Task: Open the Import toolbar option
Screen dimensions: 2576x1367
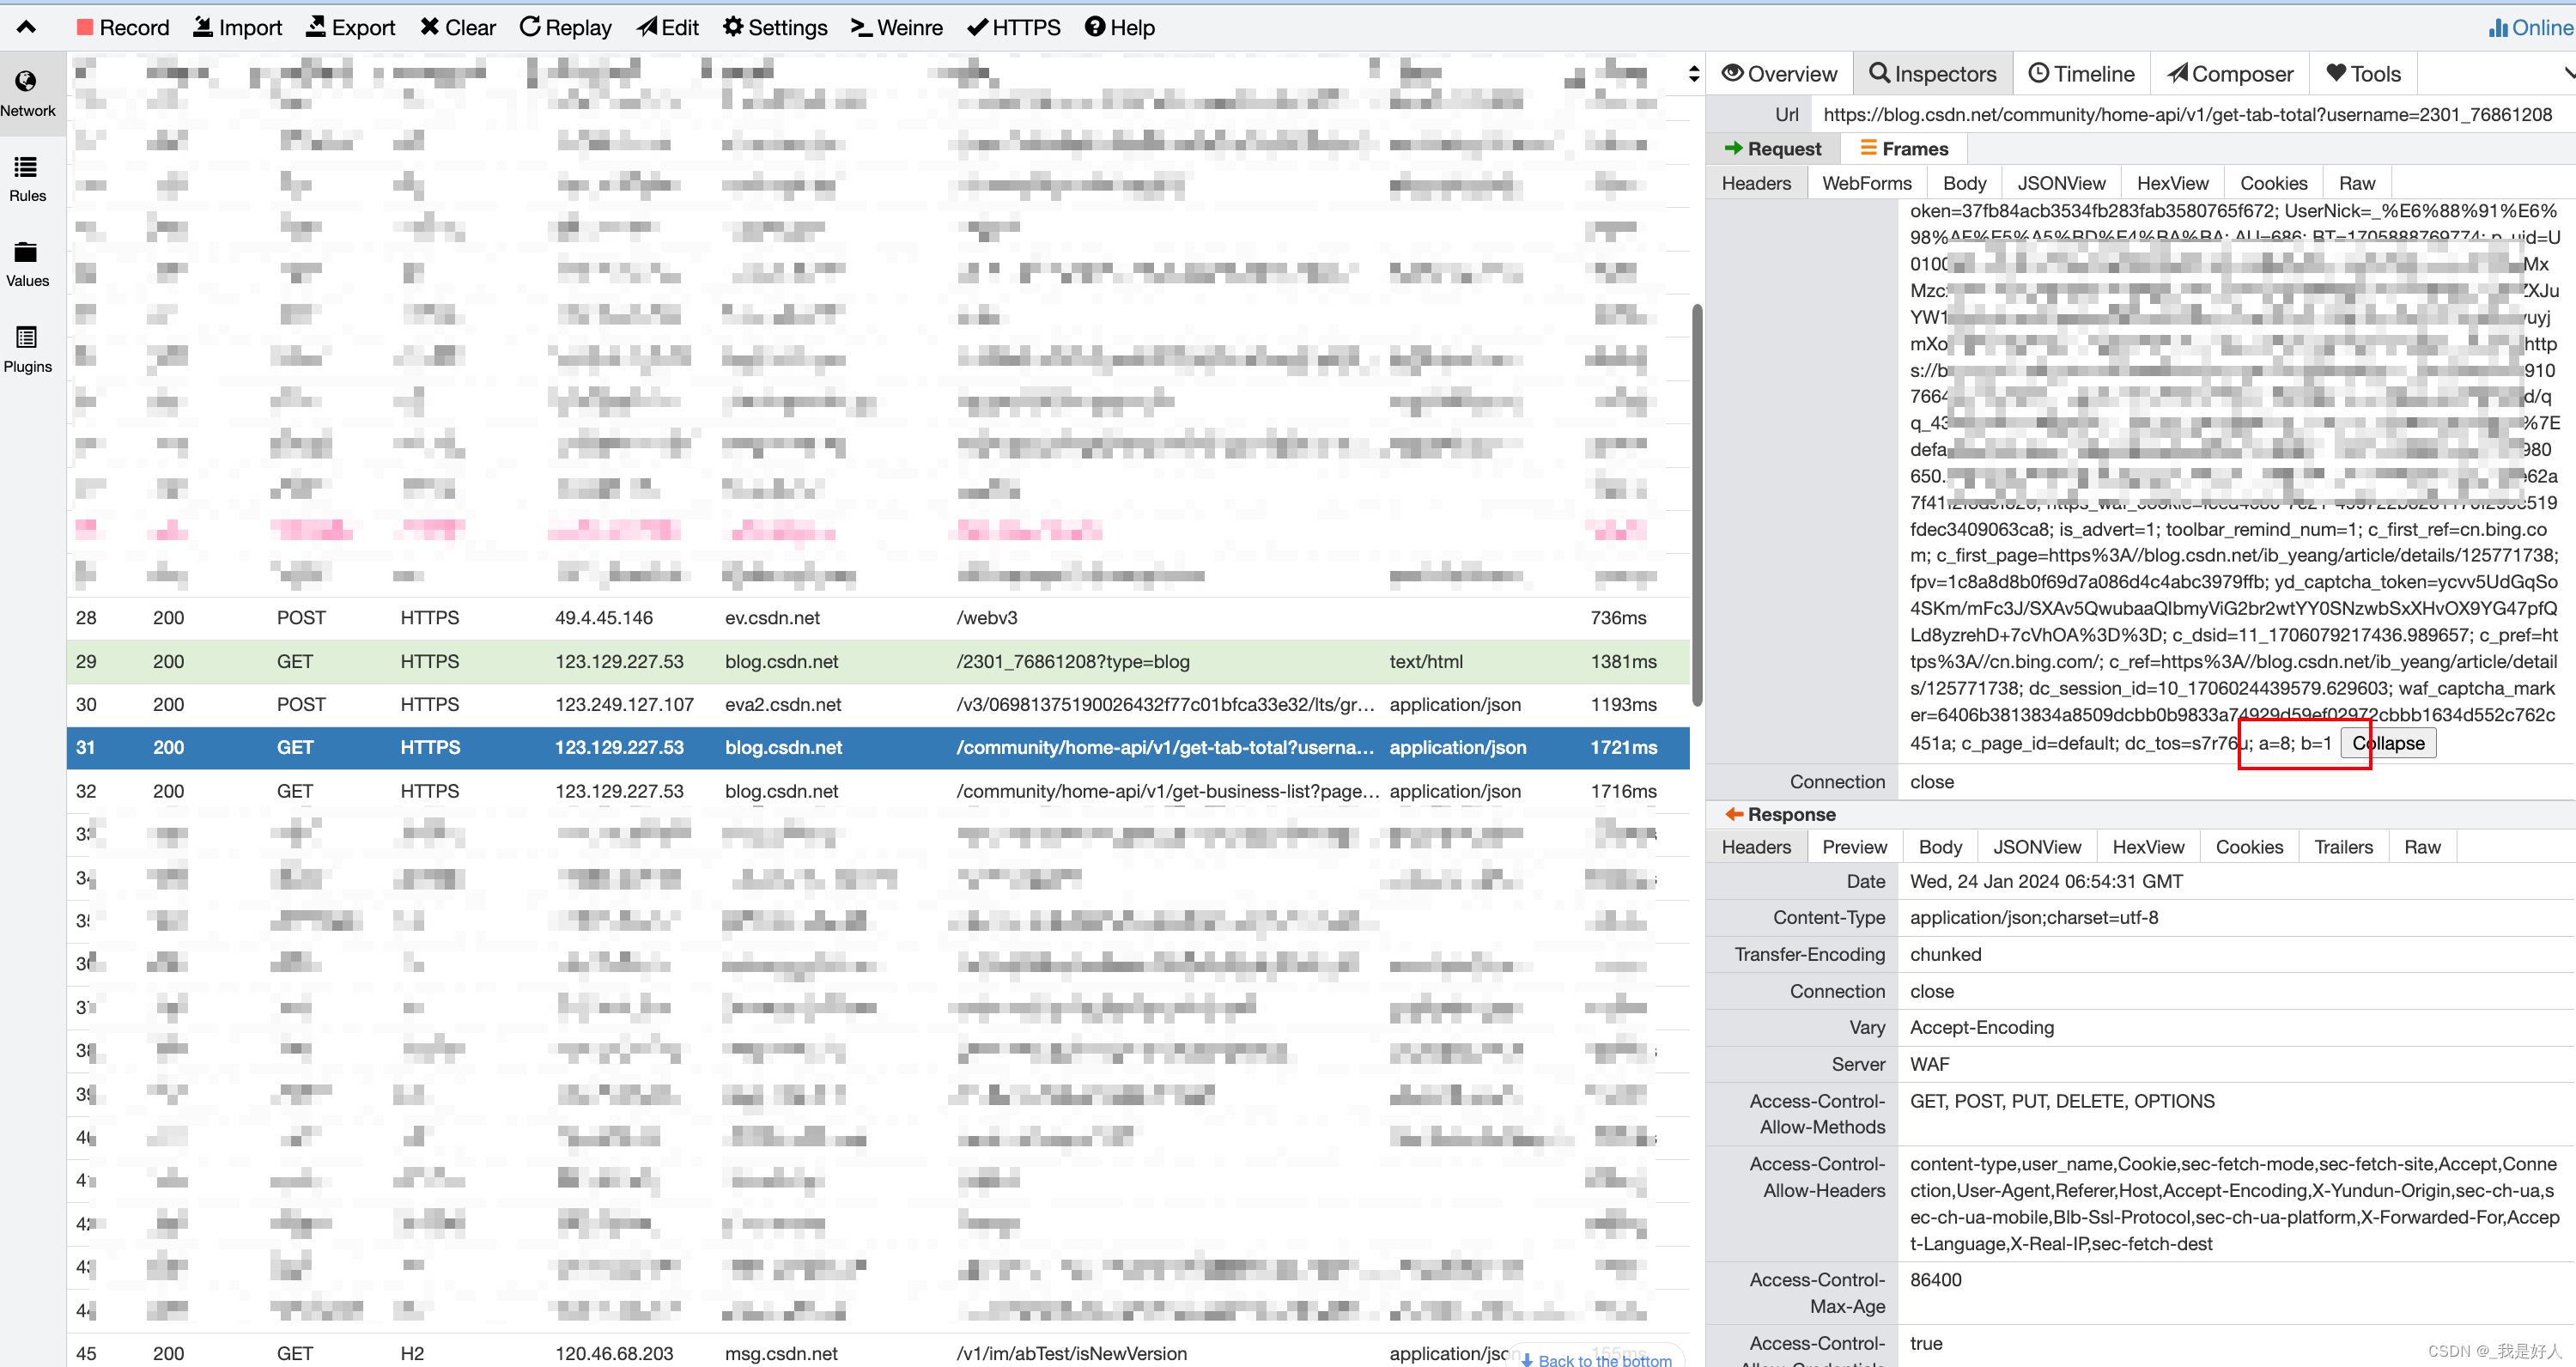Action: coord(237,27)
